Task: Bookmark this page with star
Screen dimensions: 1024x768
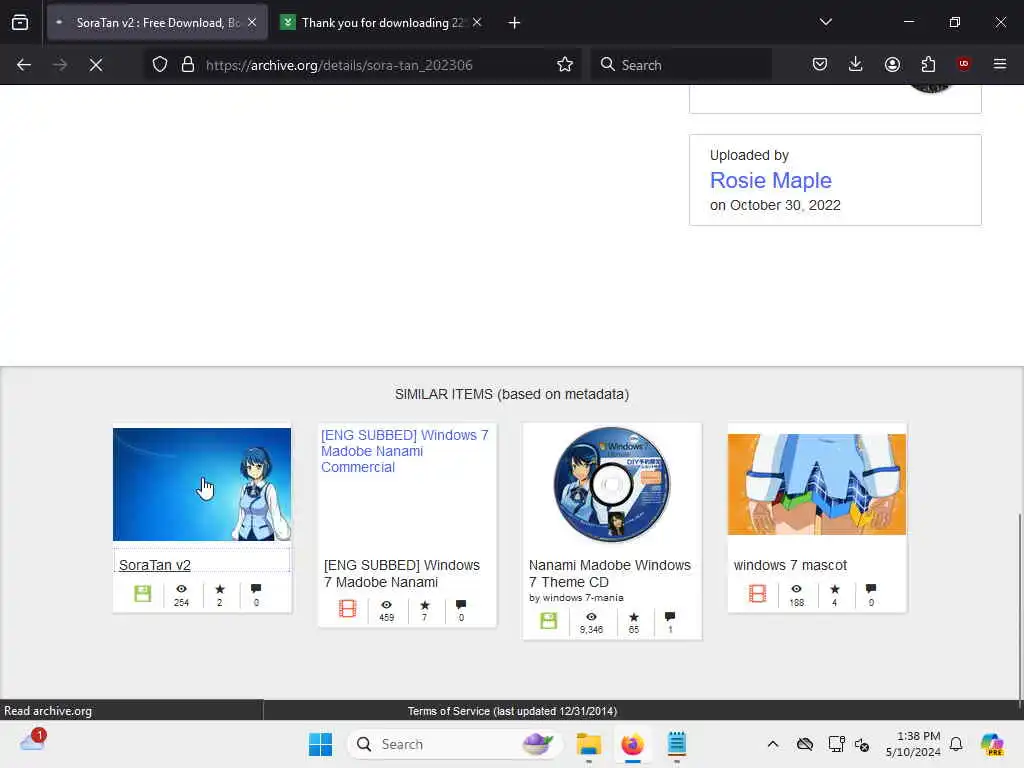Action: (565, 65)
